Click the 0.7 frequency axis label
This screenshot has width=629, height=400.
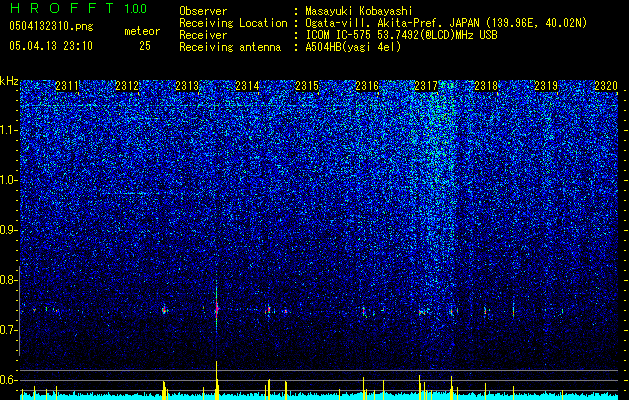tap(8, 330)
